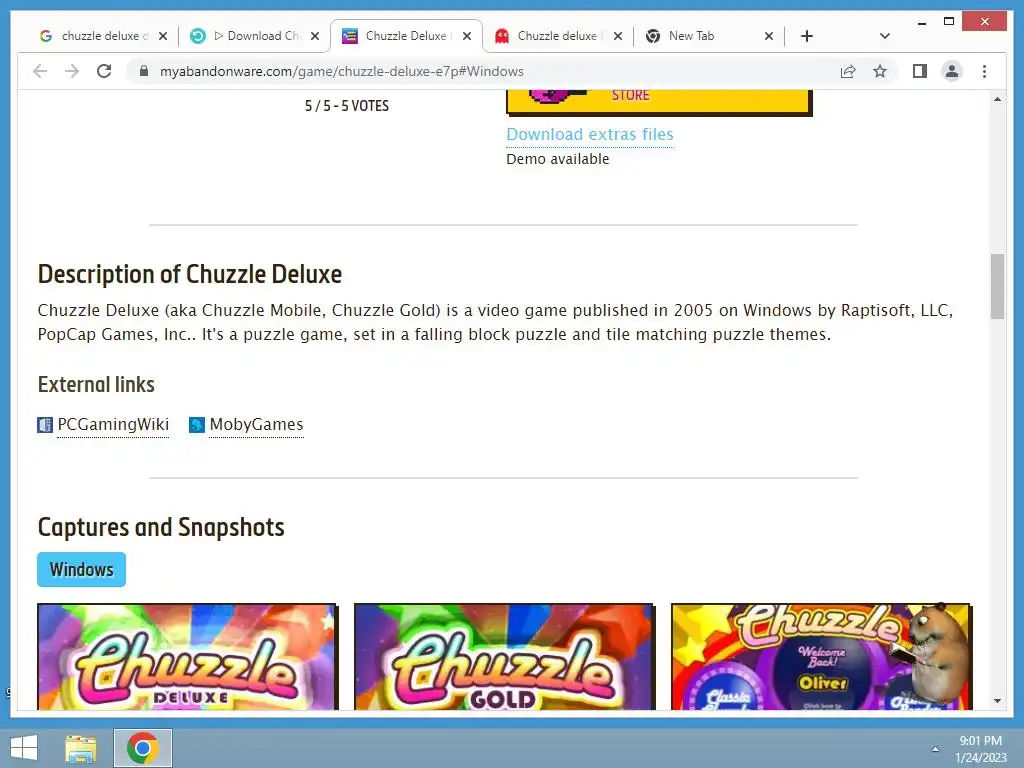Select the Windows captures platform button
Image resolution: width=1024 pixels, height=768 pixels.
tap(81, 569)
